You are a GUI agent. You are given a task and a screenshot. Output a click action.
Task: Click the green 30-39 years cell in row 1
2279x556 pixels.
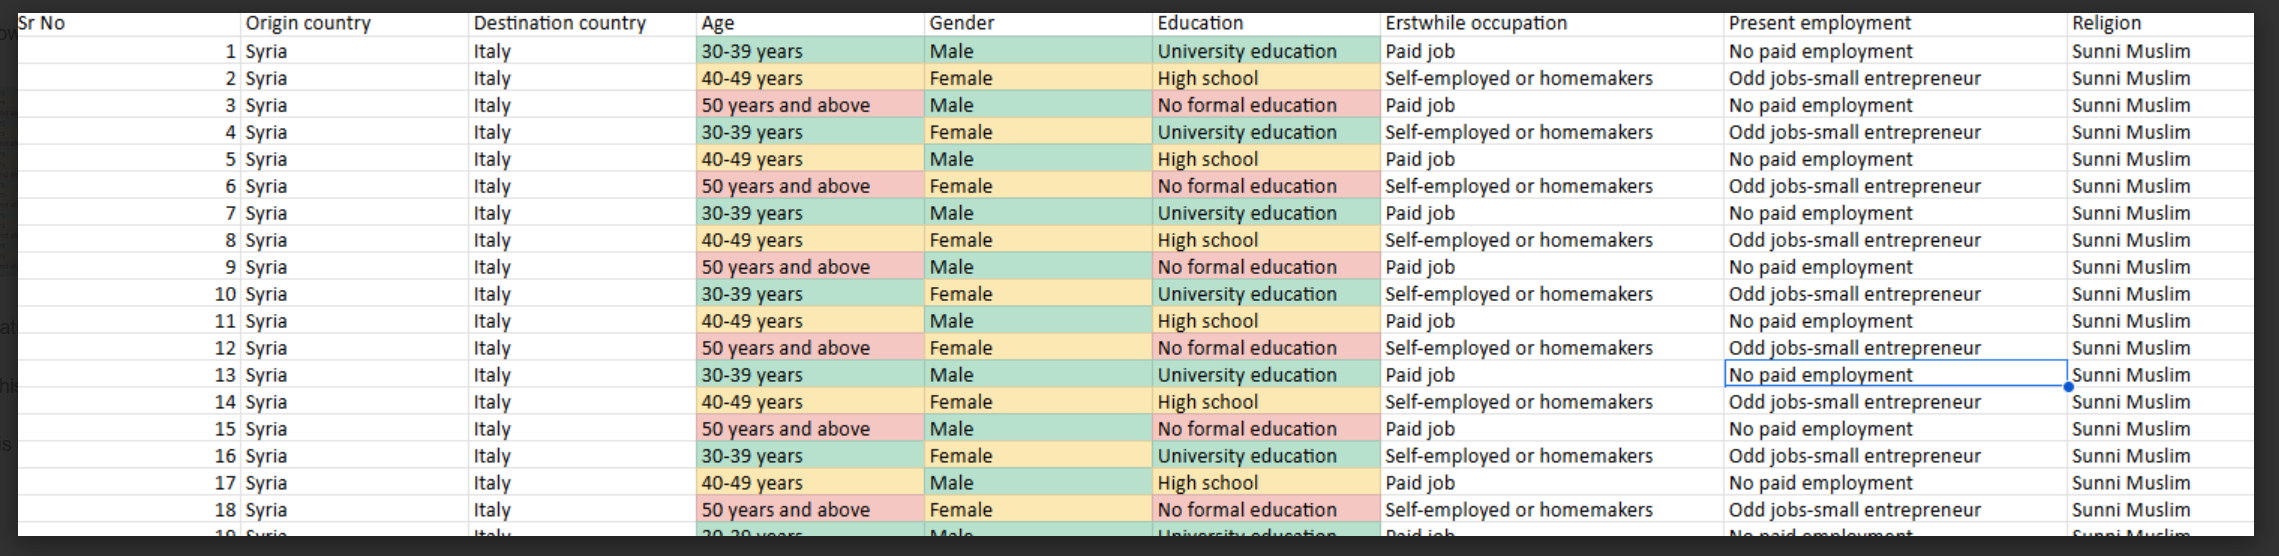811,51
